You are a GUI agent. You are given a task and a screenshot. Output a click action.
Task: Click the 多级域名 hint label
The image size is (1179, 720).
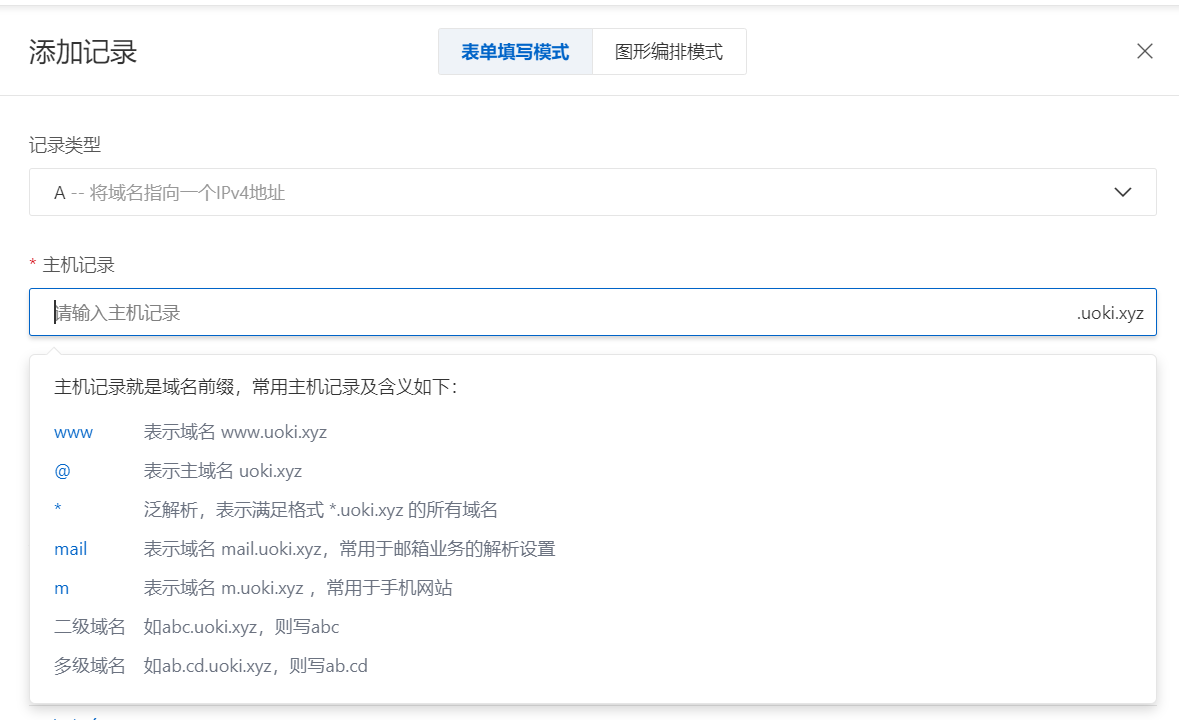[90, 665]
